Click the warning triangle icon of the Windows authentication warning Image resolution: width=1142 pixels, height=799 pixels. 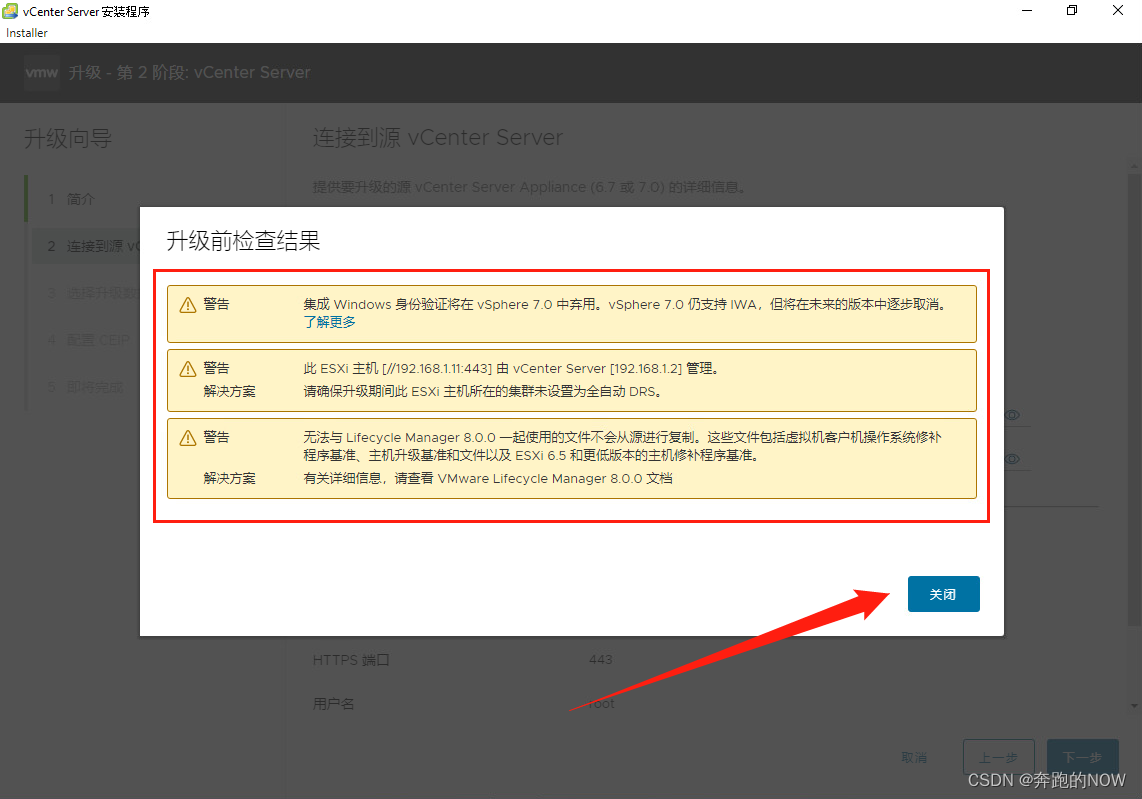(x=188, y=305)
